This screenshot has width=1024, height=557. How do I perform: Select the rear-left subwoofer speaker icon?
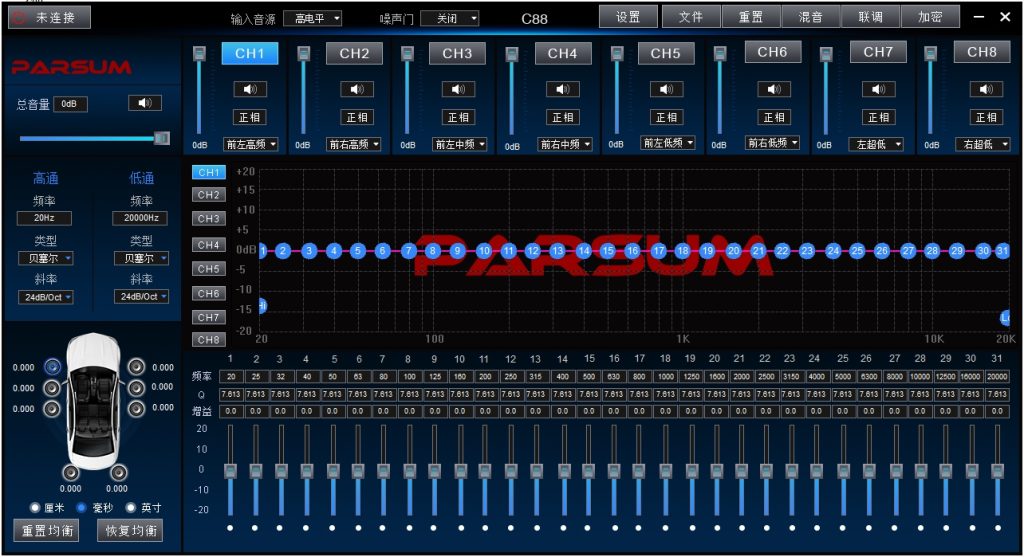[71, 472]
